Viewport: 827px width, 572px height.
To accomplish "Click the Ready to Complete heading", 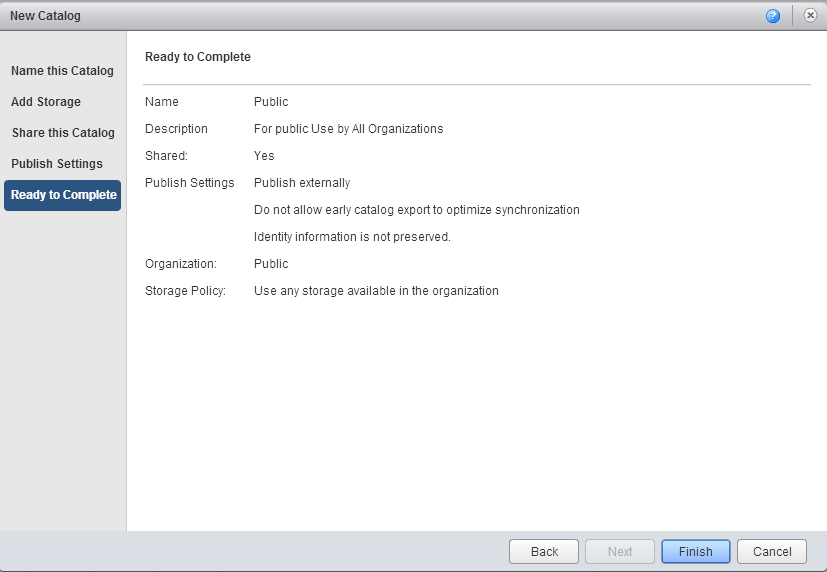I will point(198,57).
